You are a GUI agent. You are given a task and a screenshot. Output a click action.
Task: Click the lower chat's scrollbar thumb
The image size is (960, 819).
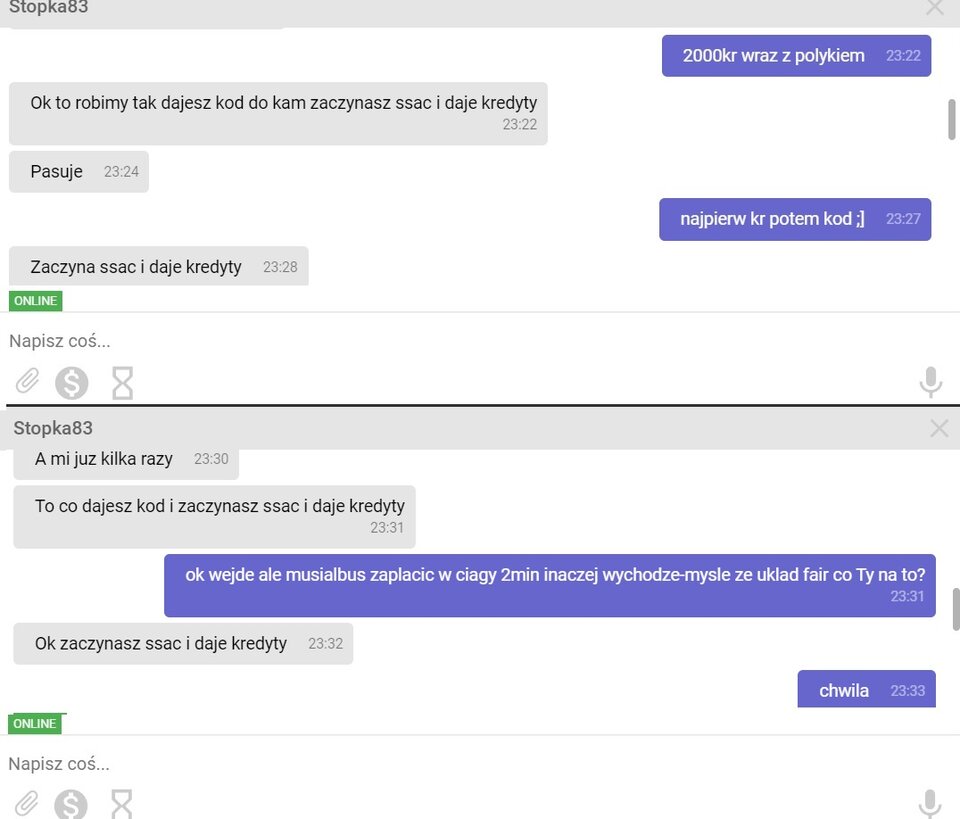(x=955, y=608)
